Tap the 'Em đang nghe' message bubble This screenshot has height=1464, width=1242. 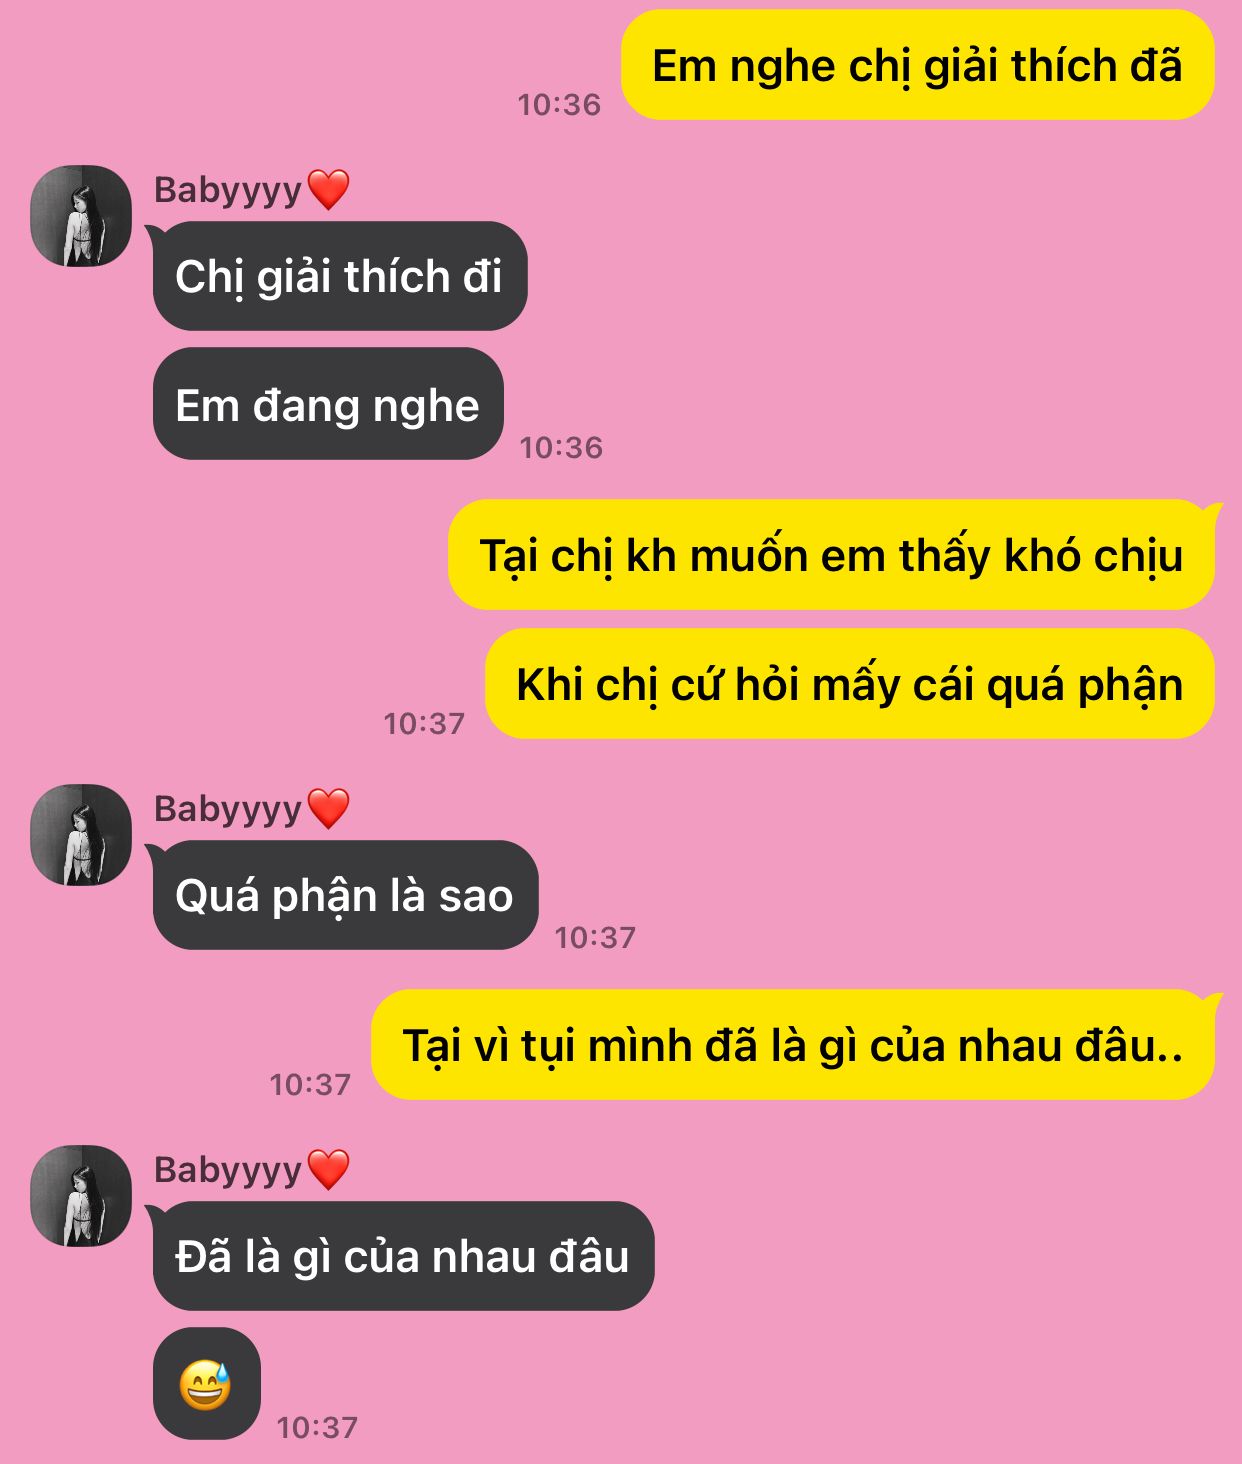[328, 405]
